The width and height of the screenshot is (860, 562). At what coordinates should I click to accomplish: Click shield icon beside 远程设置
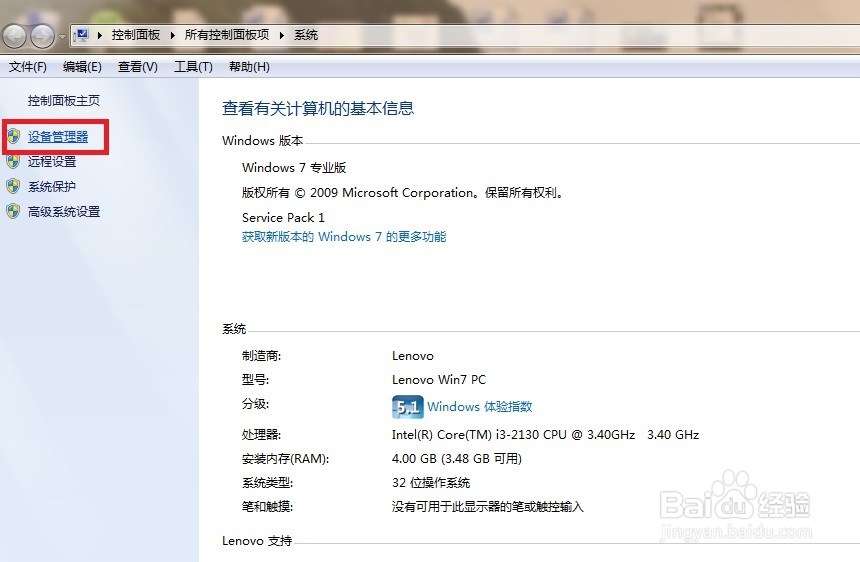(x=14, y=161)
